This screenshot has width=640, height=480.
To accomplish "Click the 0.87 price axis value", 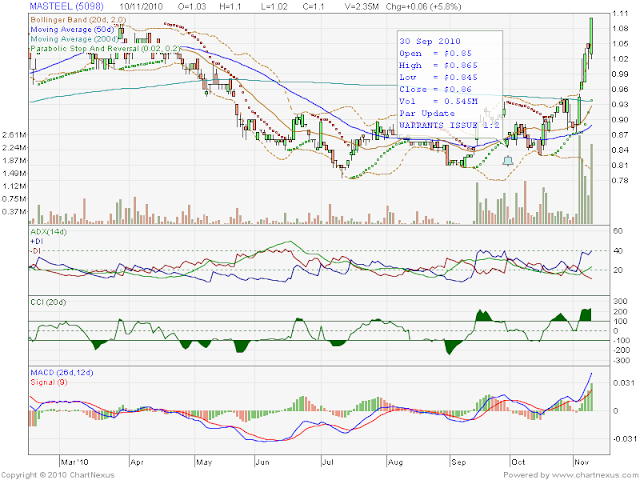I will (x=620, y=135).
